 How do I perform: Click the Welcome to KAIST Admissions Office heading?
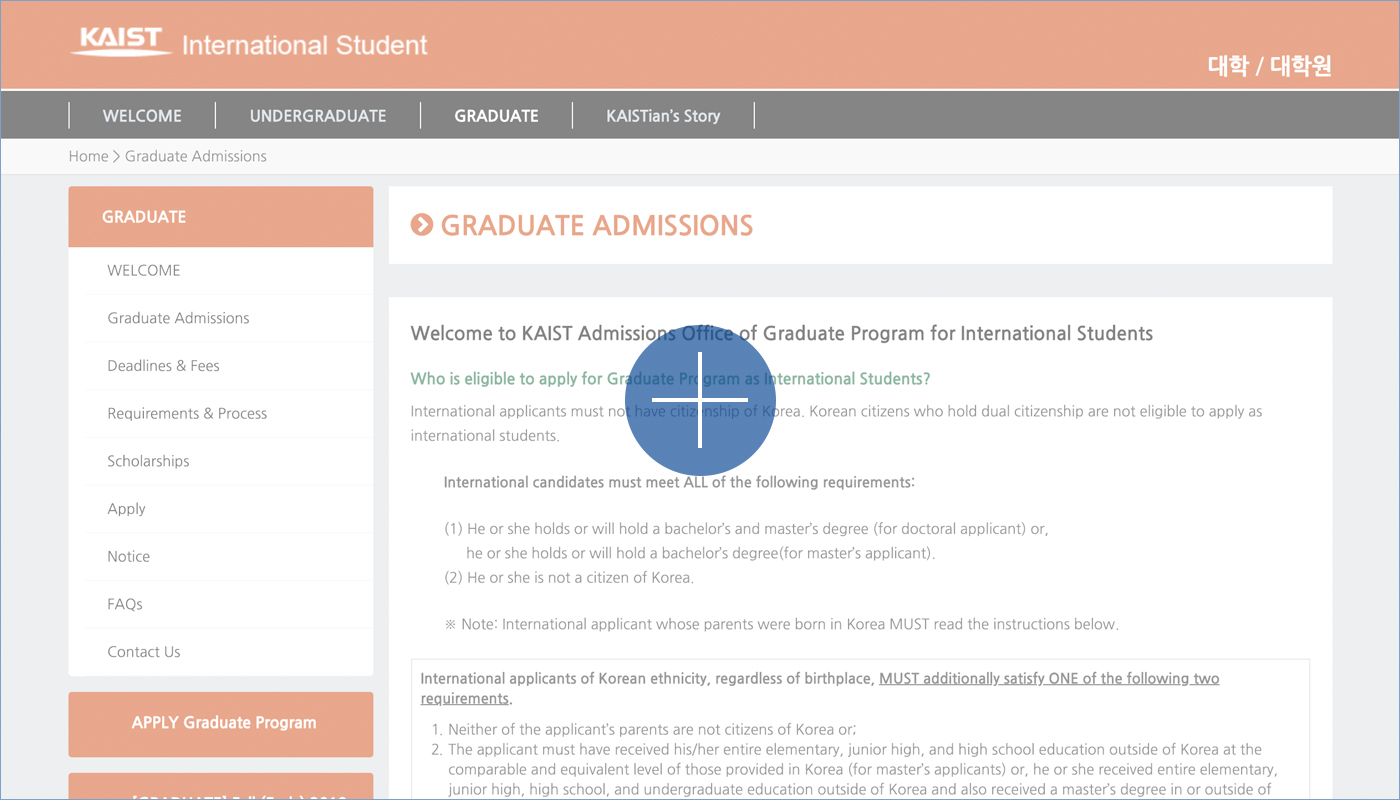coord(782,334)
